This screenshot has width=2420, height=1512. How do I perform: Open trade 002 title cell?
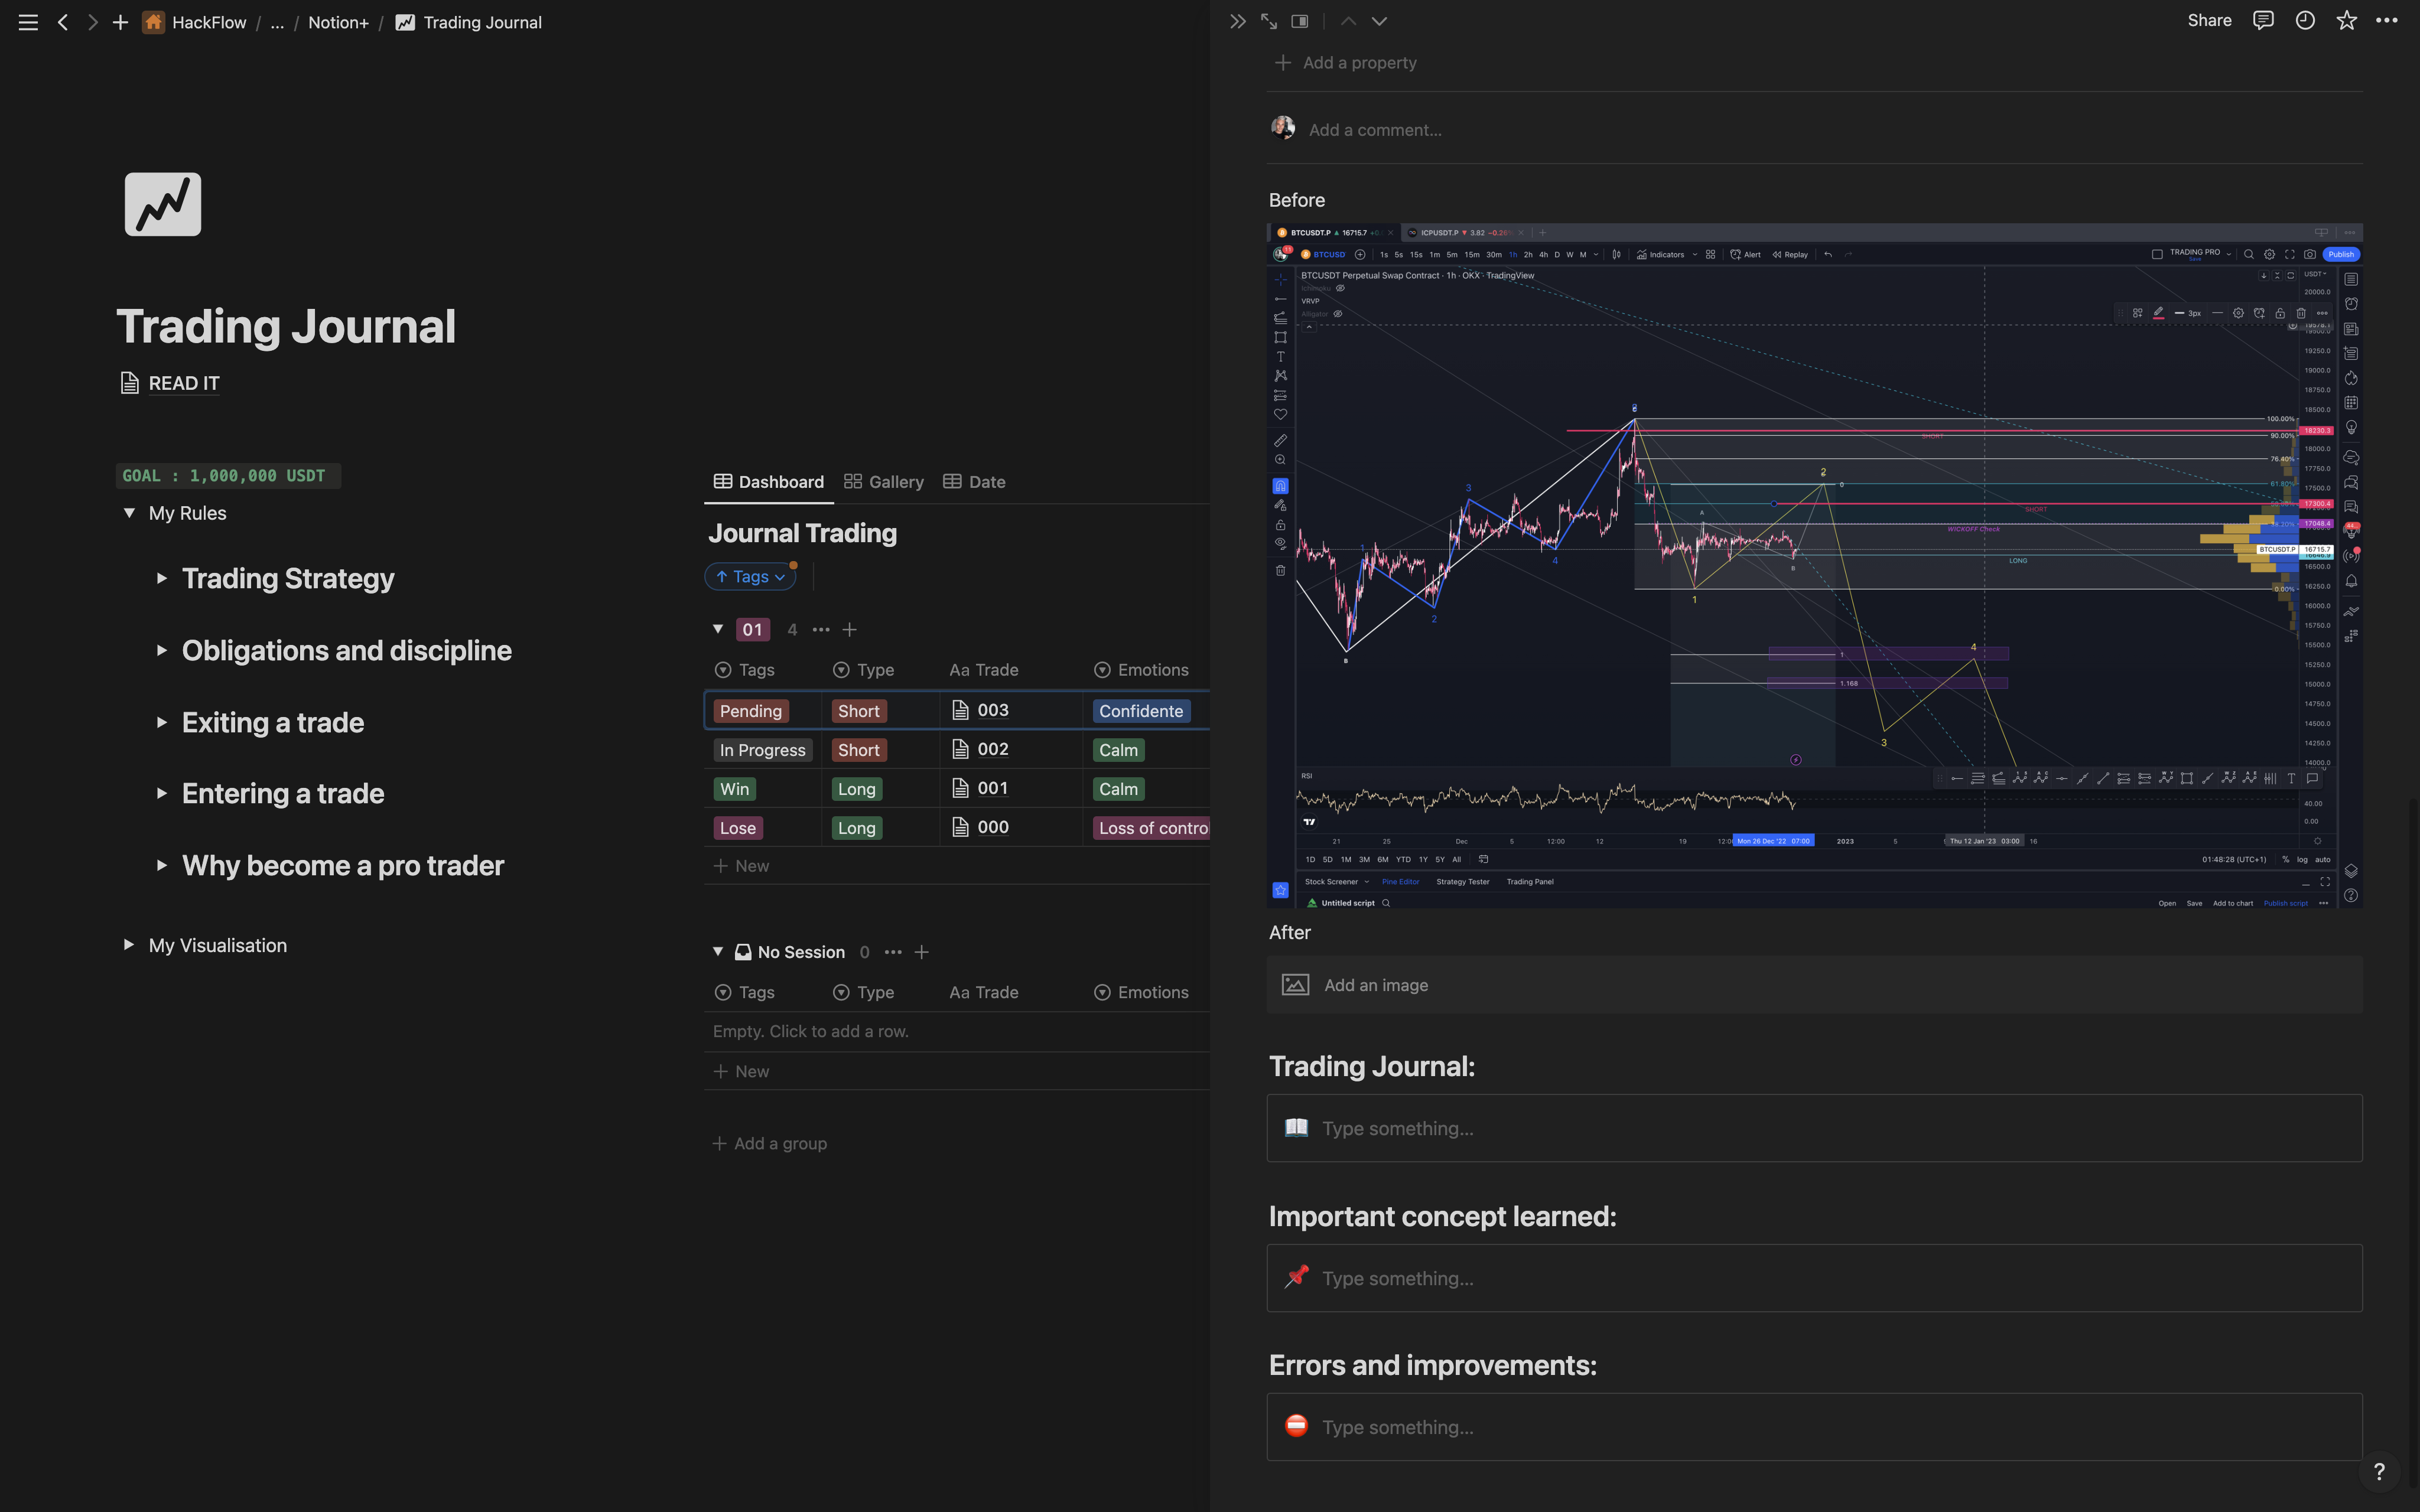[1011, 749]
